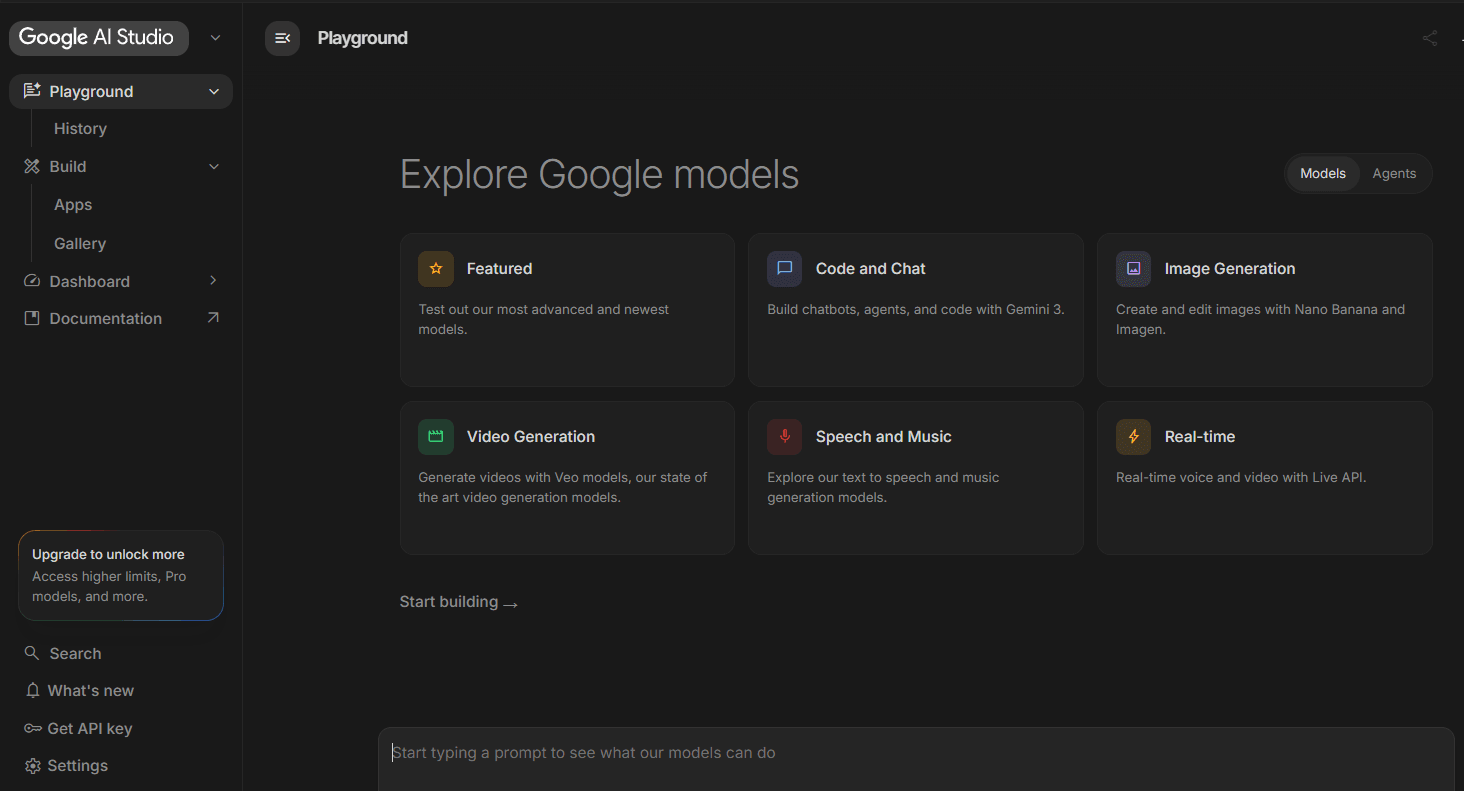The height and width of the screenshot is (791, 1464).
Task: Click the Dashboard gauge icon
Action: tap(32, 281)
